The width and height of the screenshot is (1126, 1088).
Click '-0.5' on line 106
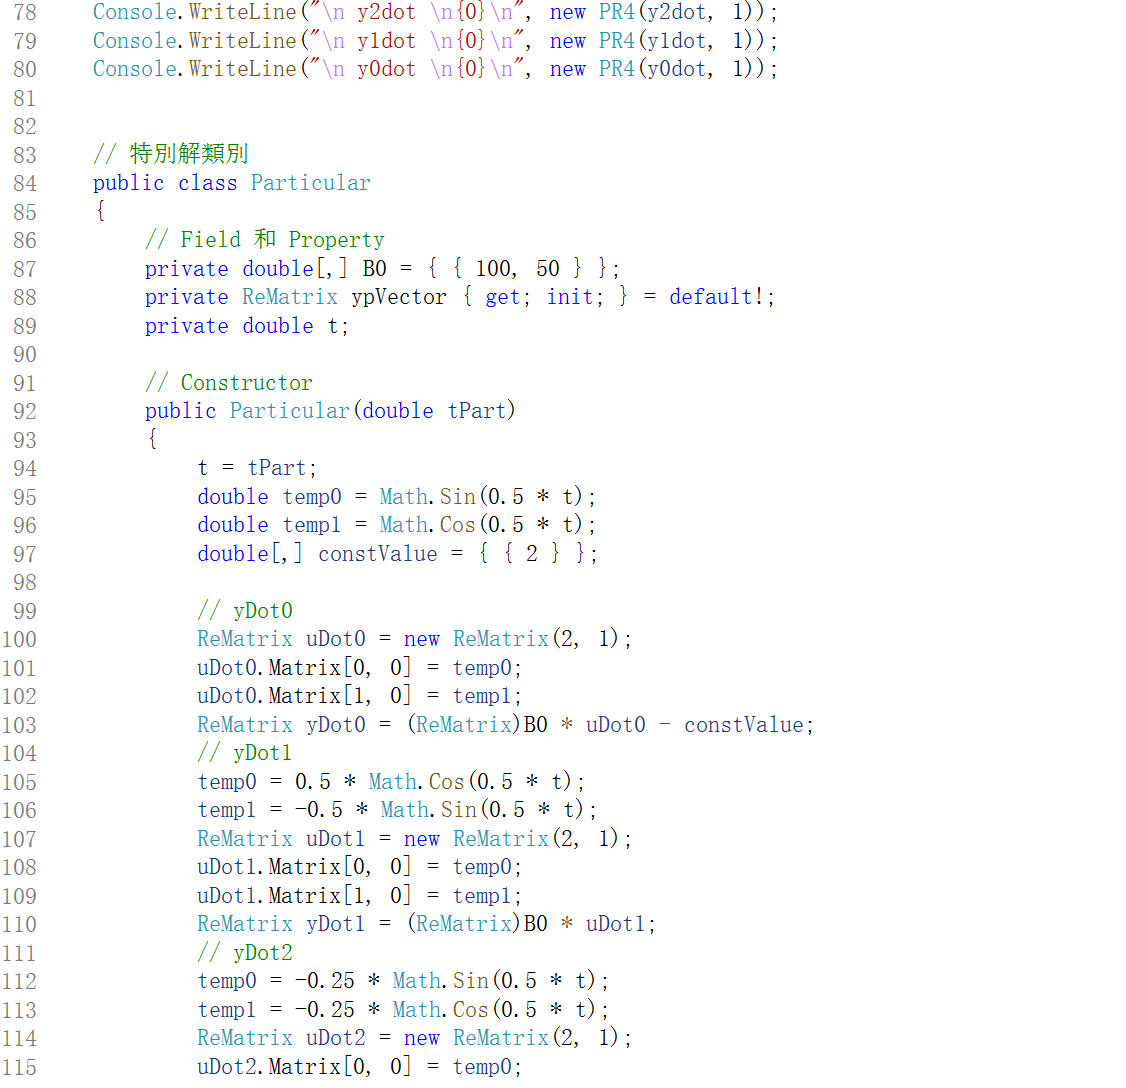pos(318,809)
